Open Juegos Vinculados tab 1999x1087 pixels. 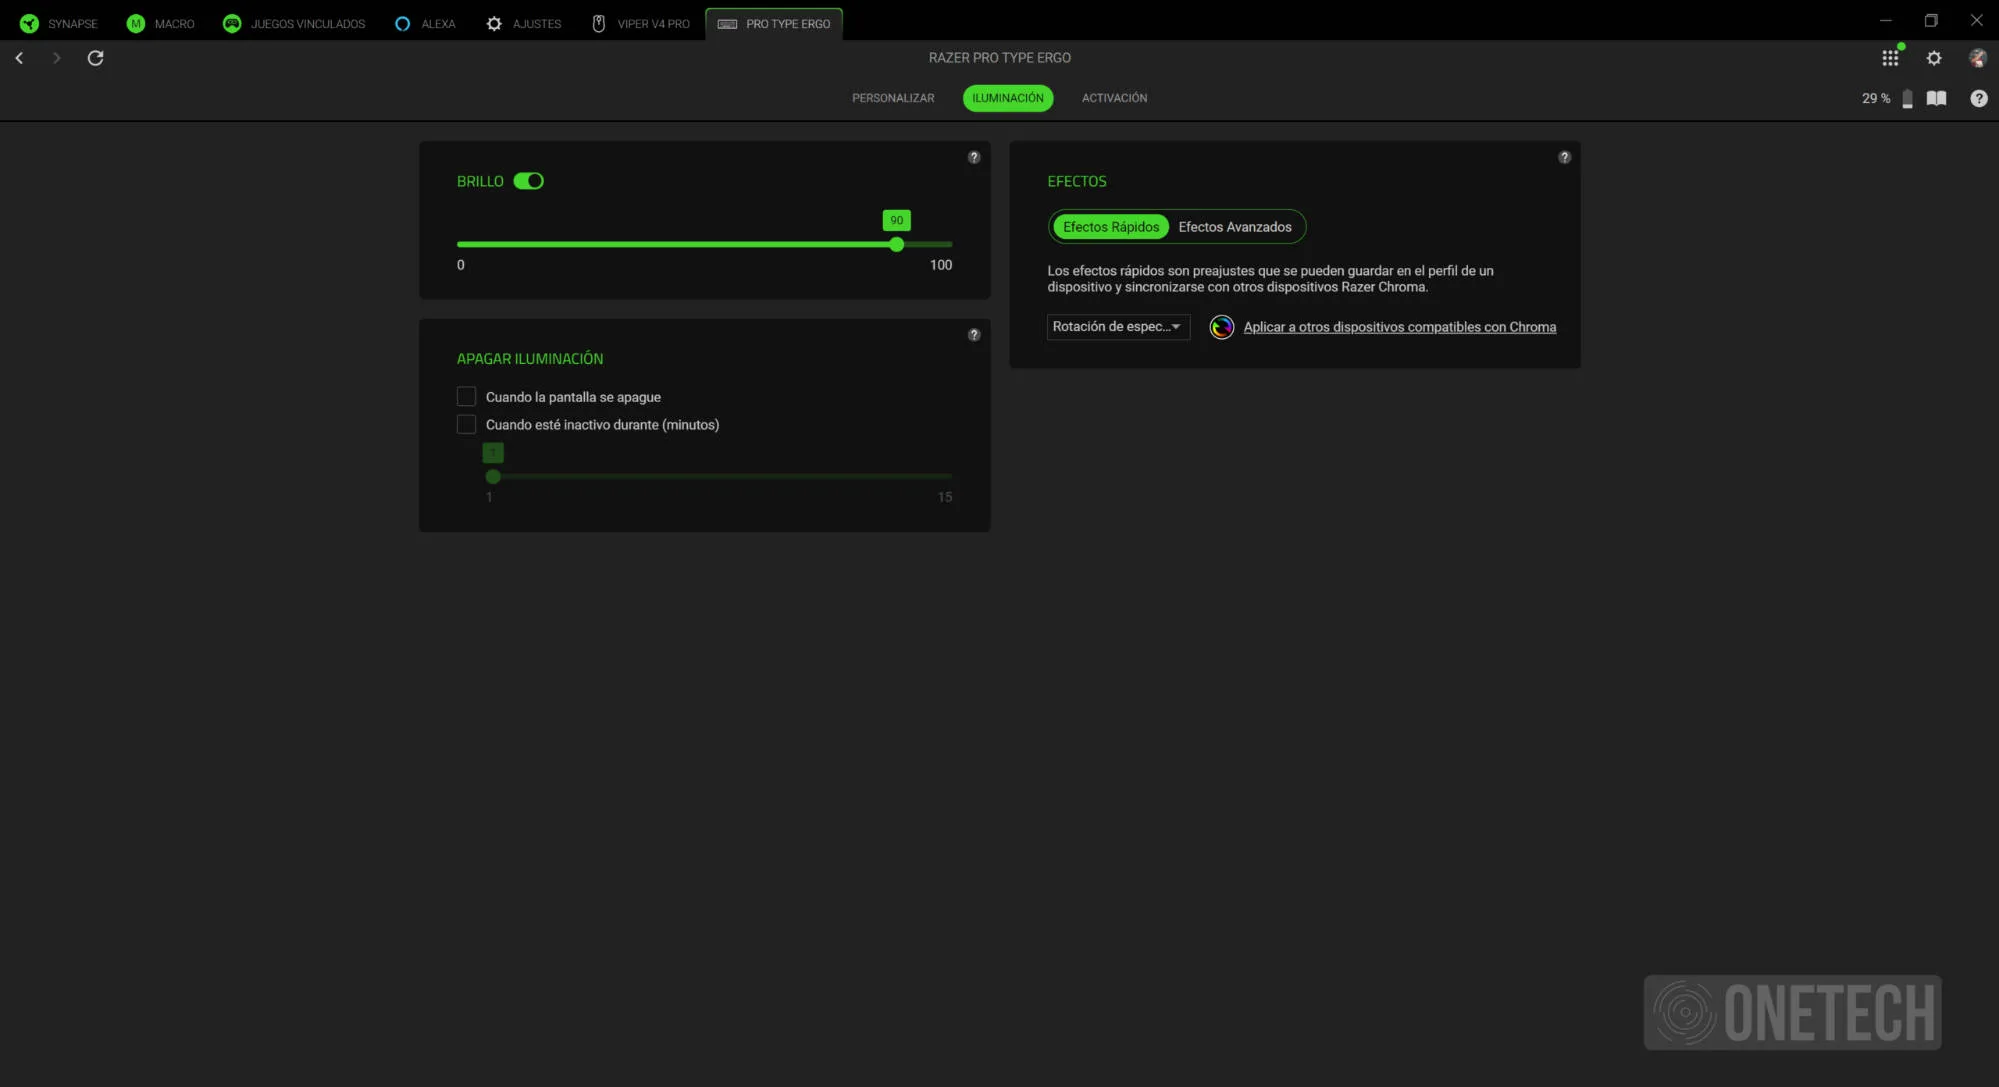pos(294,23)
